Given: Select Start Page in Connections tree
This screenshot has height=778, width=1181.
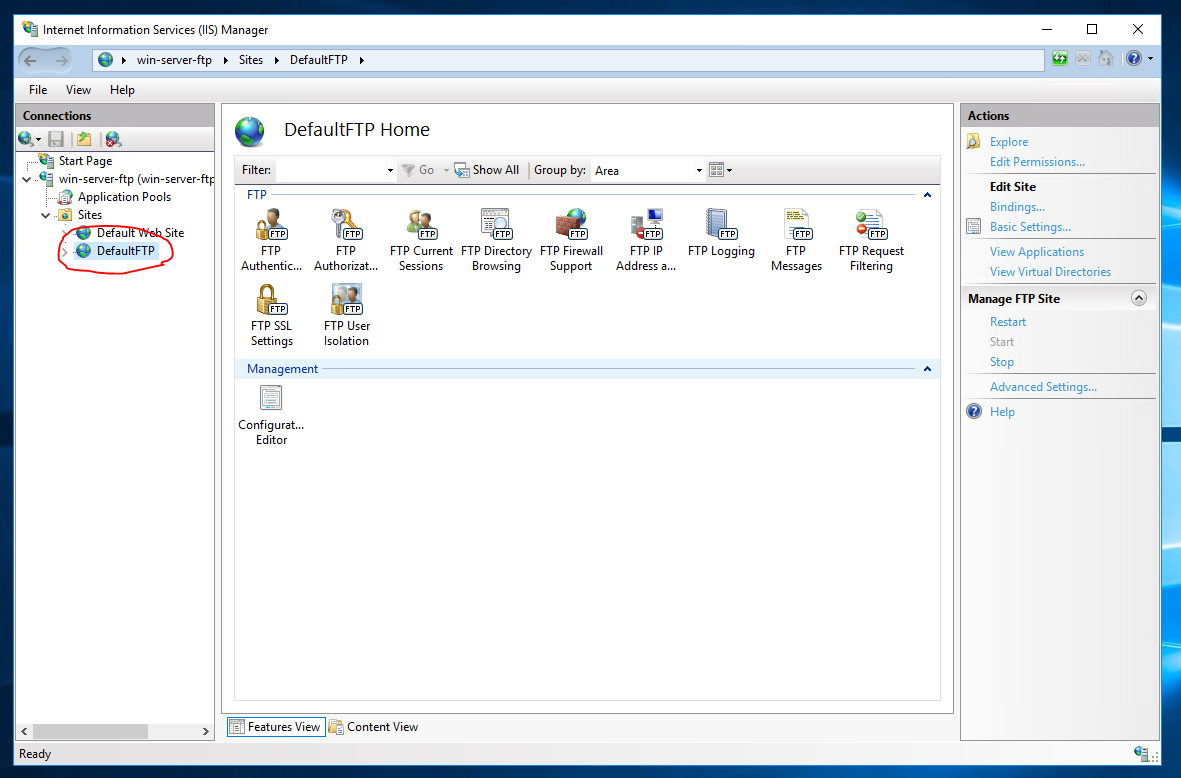Looking at the screenshot, I should pyautogui.click(x=85, y=161).
